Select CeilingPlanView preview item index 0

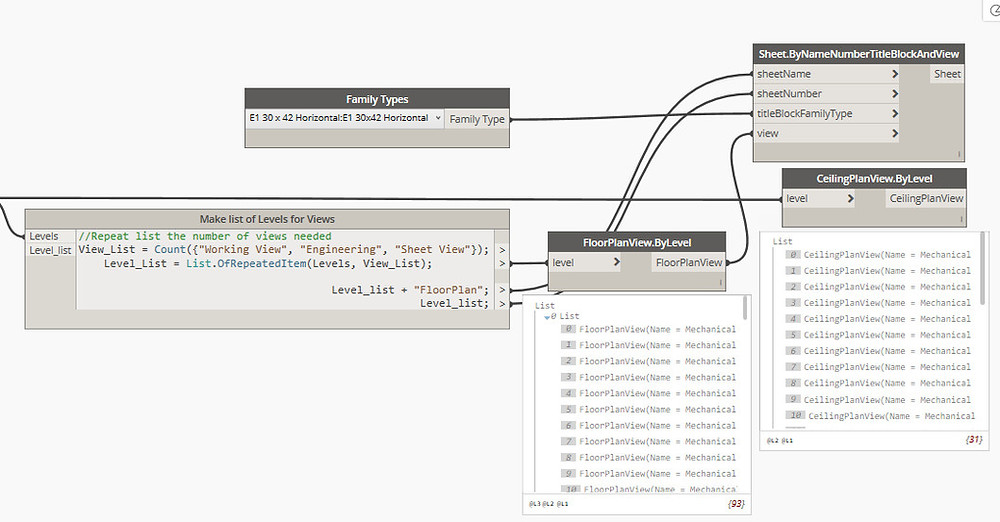point(878,255)
